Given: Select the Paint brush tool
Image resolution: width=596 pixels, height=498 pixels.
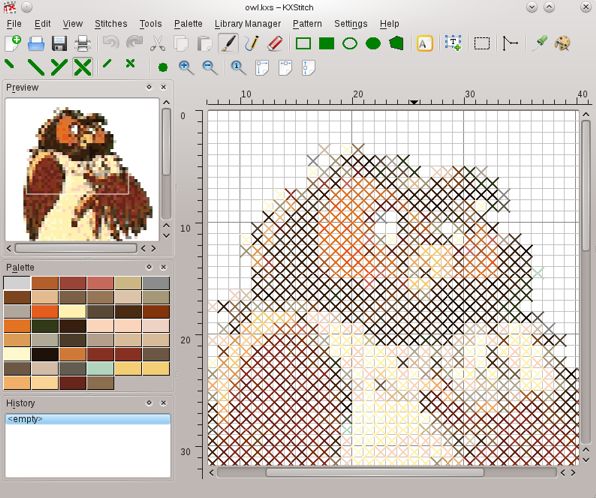Looking at the screenshot, I should pyautogui.click(x=228, y=43).
